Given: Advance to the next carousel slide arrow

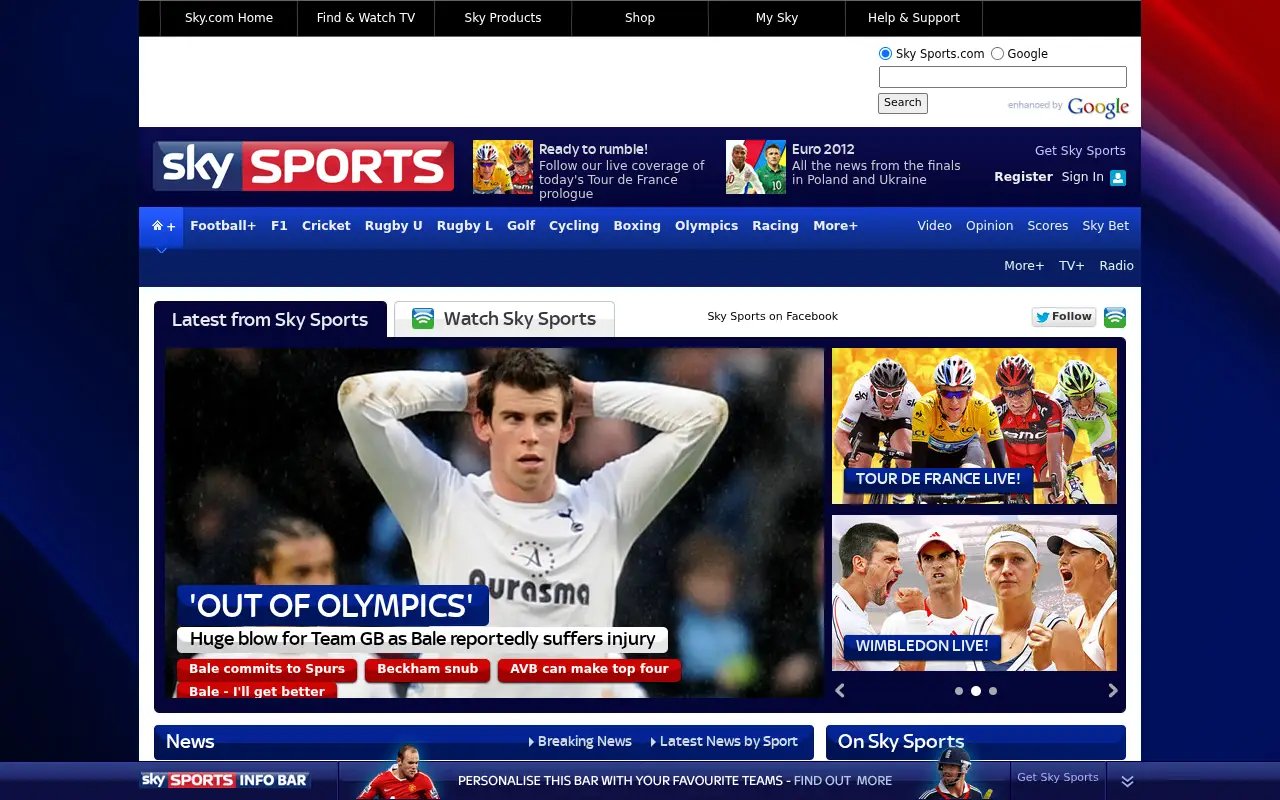Looking at the screenshot, I should pos(1112,690).
